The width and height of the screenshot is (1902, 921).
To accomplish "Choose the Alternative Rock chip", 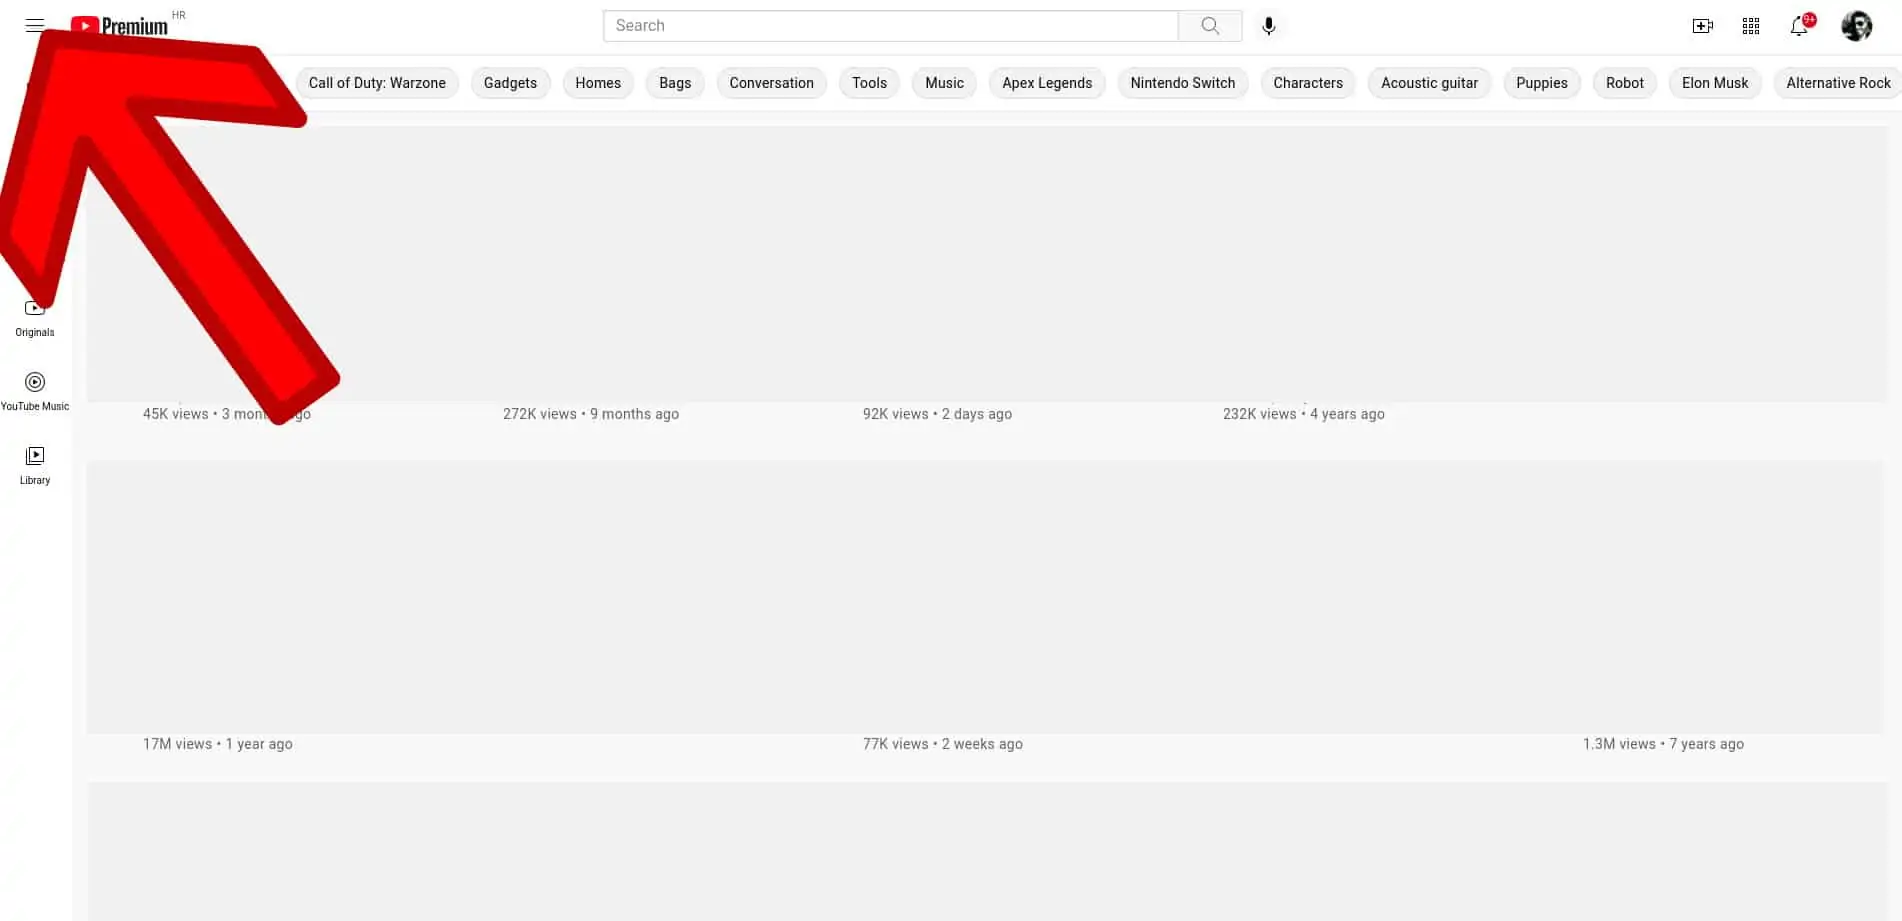I will [x=1838, y=83].
